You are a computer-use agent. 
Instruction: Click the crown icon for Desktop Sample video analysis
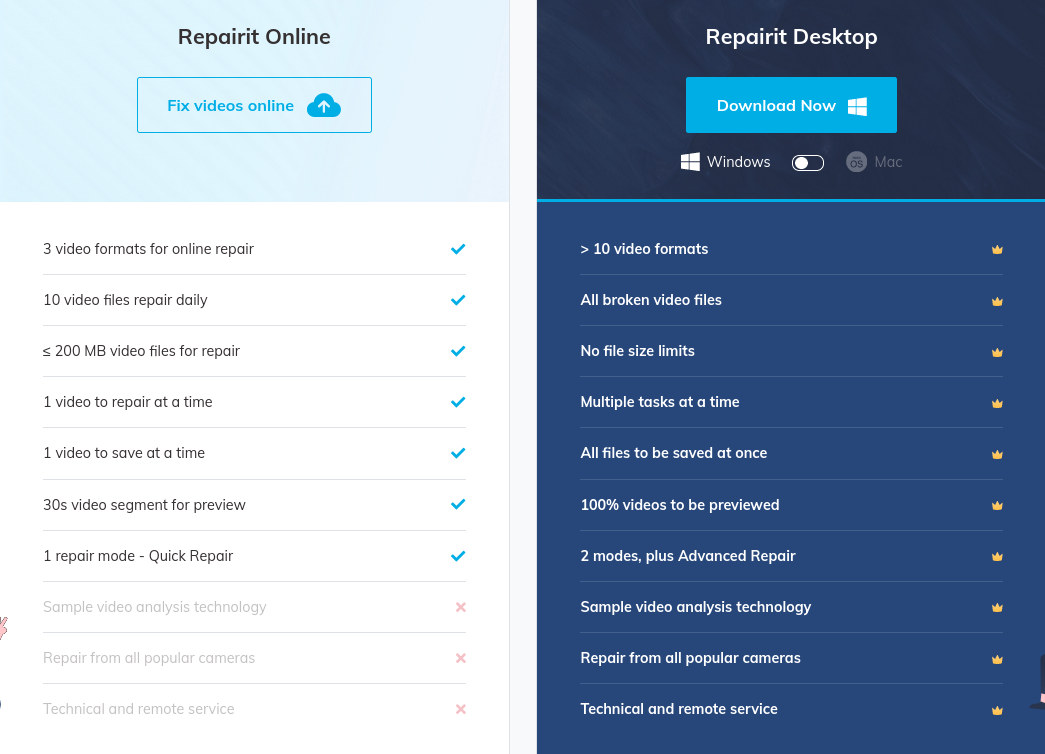pyautogui.click(x=997, y=607)
